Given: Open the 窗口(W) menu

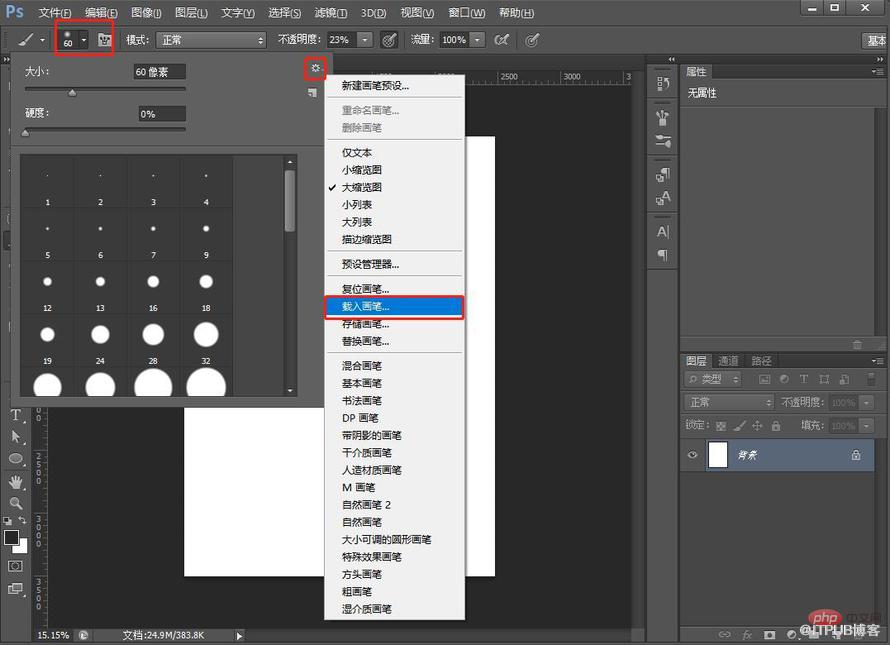Looking at the screenshot, I should [467, 12].
